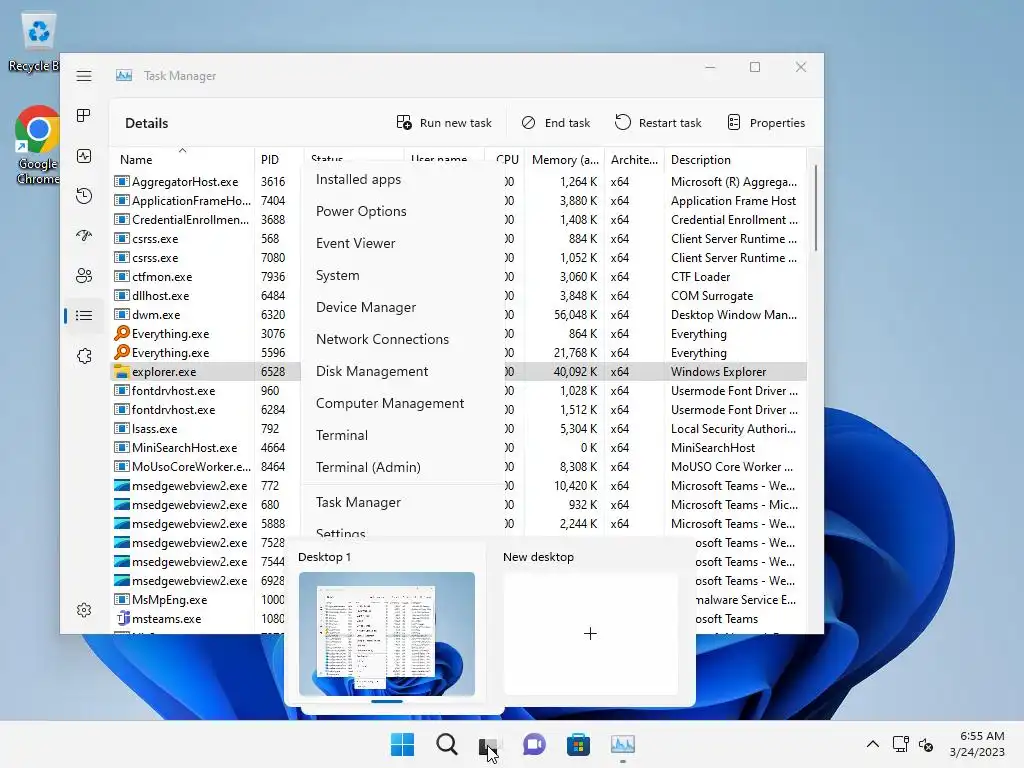The image size is (1024, 768).
Task: Open Task Manager settings gear icon
Action: 84,610
